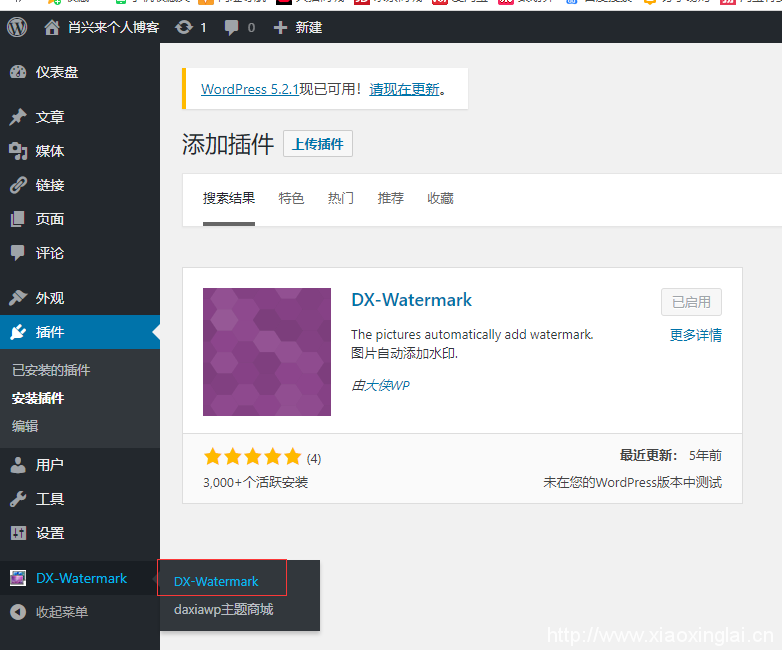Click the 添加插件 page heading
The width and height of the screenshot is (782, 650).
pyautogui.click(x=228, y=144)
